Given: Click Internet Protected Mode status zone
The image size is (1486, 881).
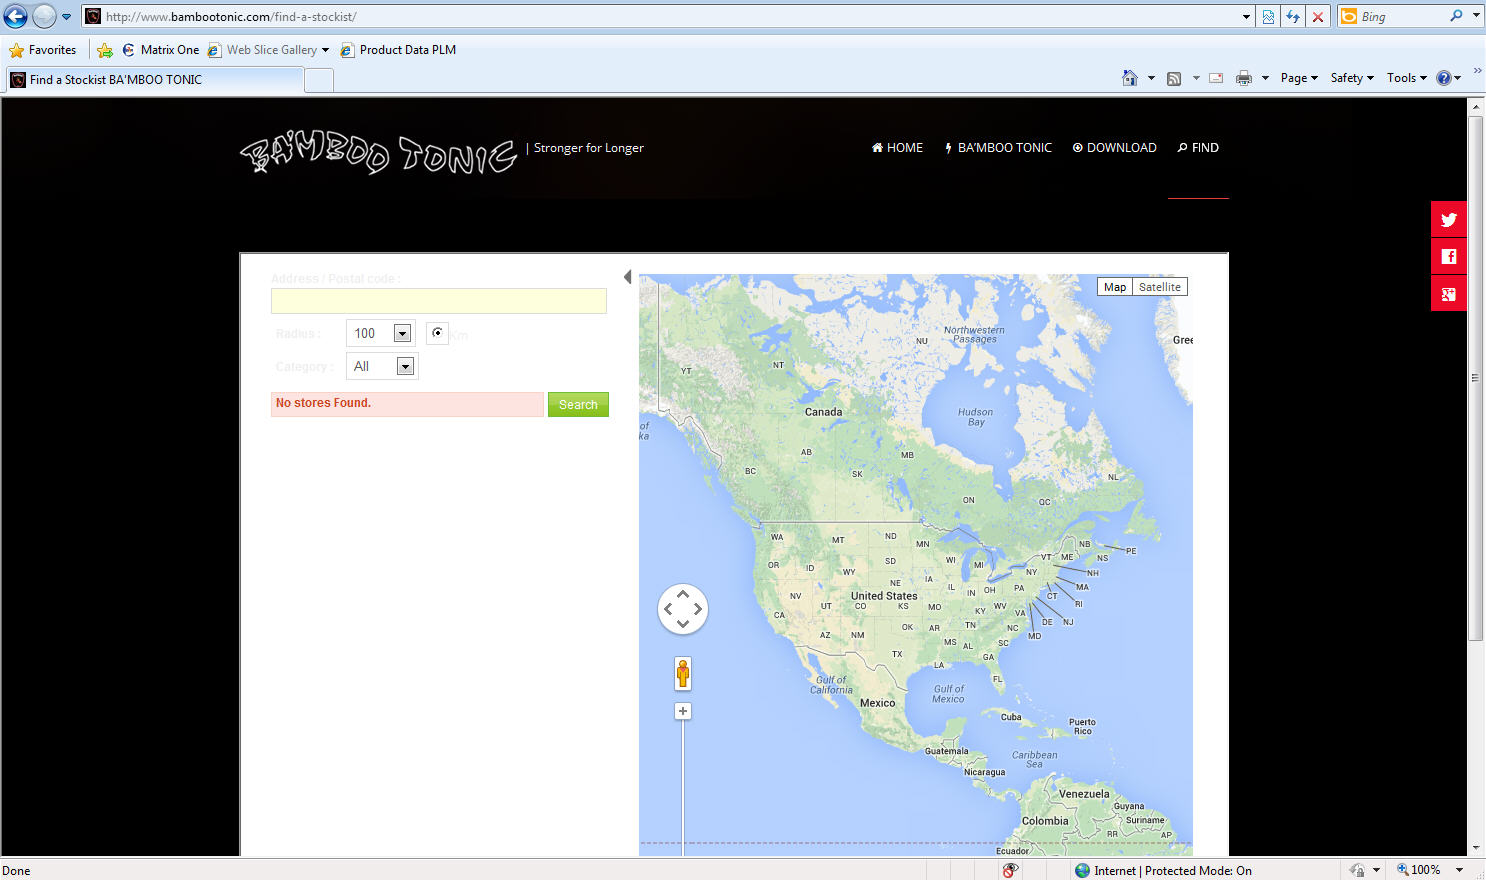Looking at the screenshot, I should (1163, 871).
